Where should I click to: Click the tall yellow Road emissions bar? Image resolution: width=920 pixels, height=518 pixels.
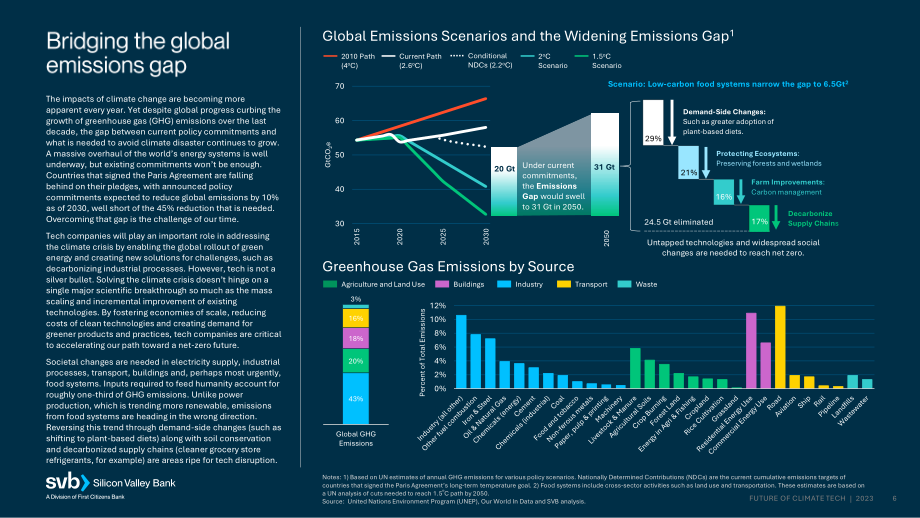780,347
